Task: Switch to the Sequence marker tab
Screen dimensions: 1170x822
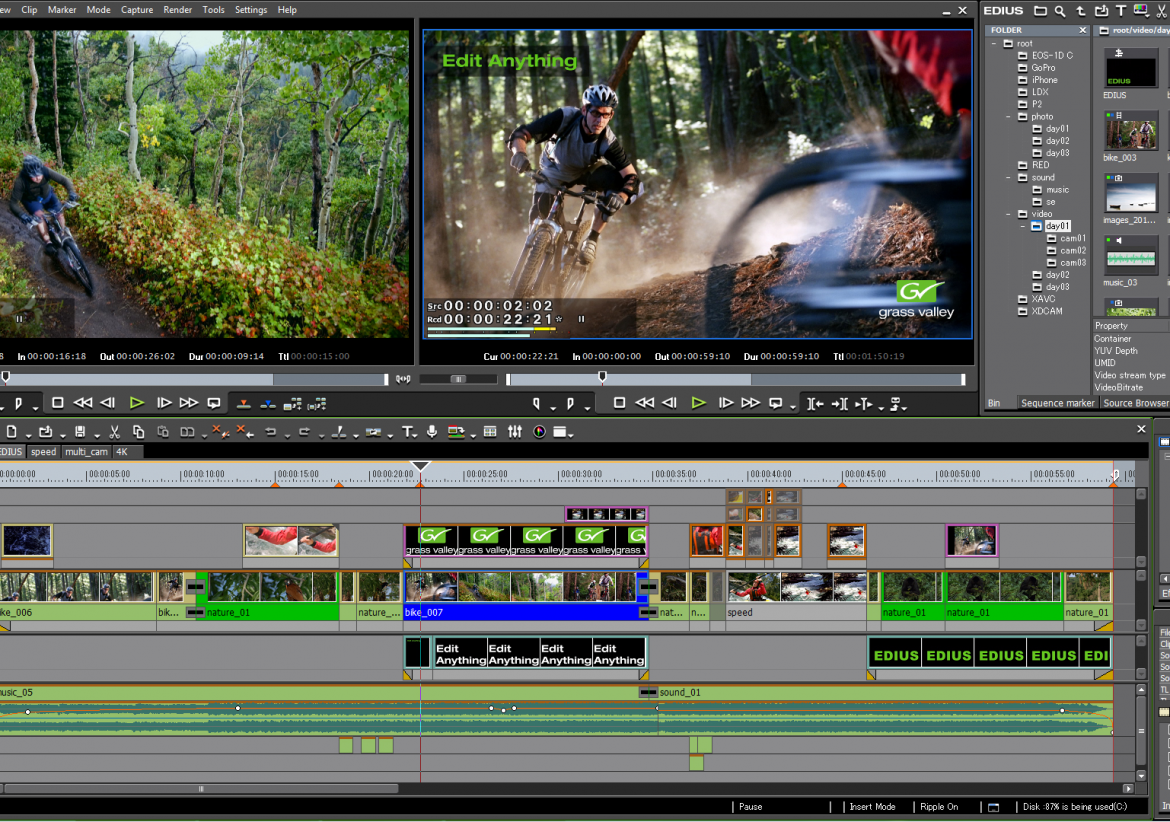Action: click(x=1057, y=403)
